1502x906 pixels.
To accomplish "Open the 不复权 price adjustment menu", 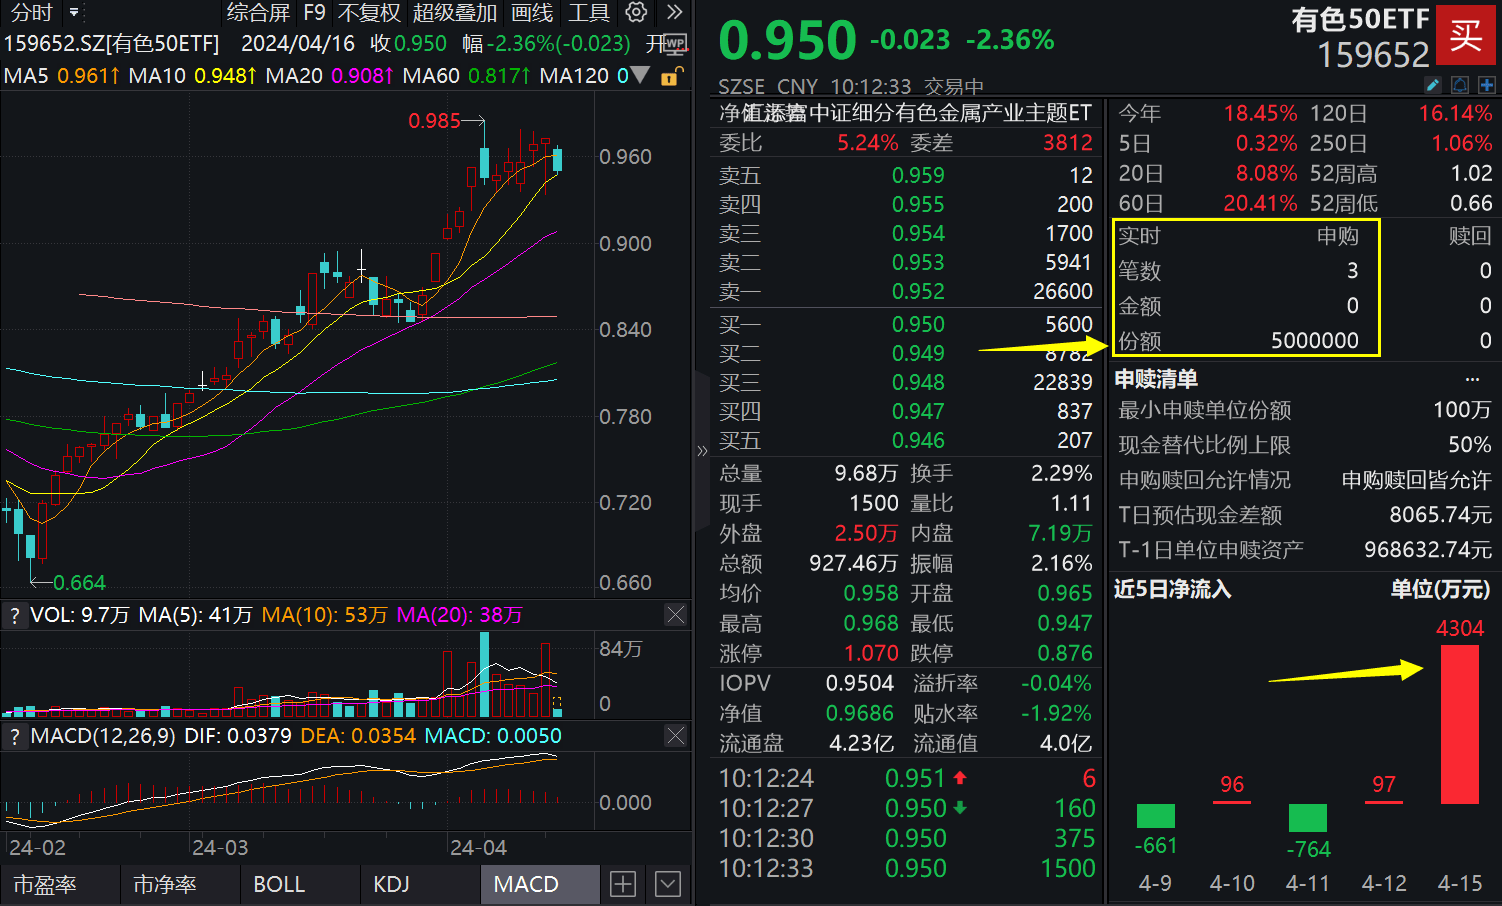I will (x=369, y=13).
